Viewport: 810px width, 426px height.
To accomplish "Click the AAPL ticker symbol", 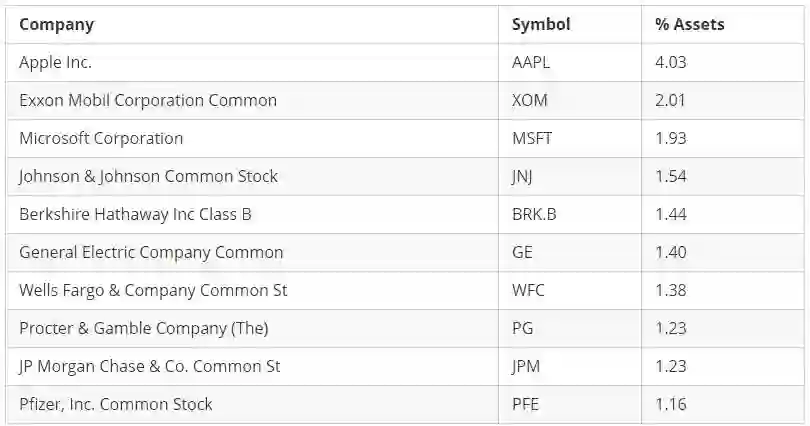I will click(531, 62).
